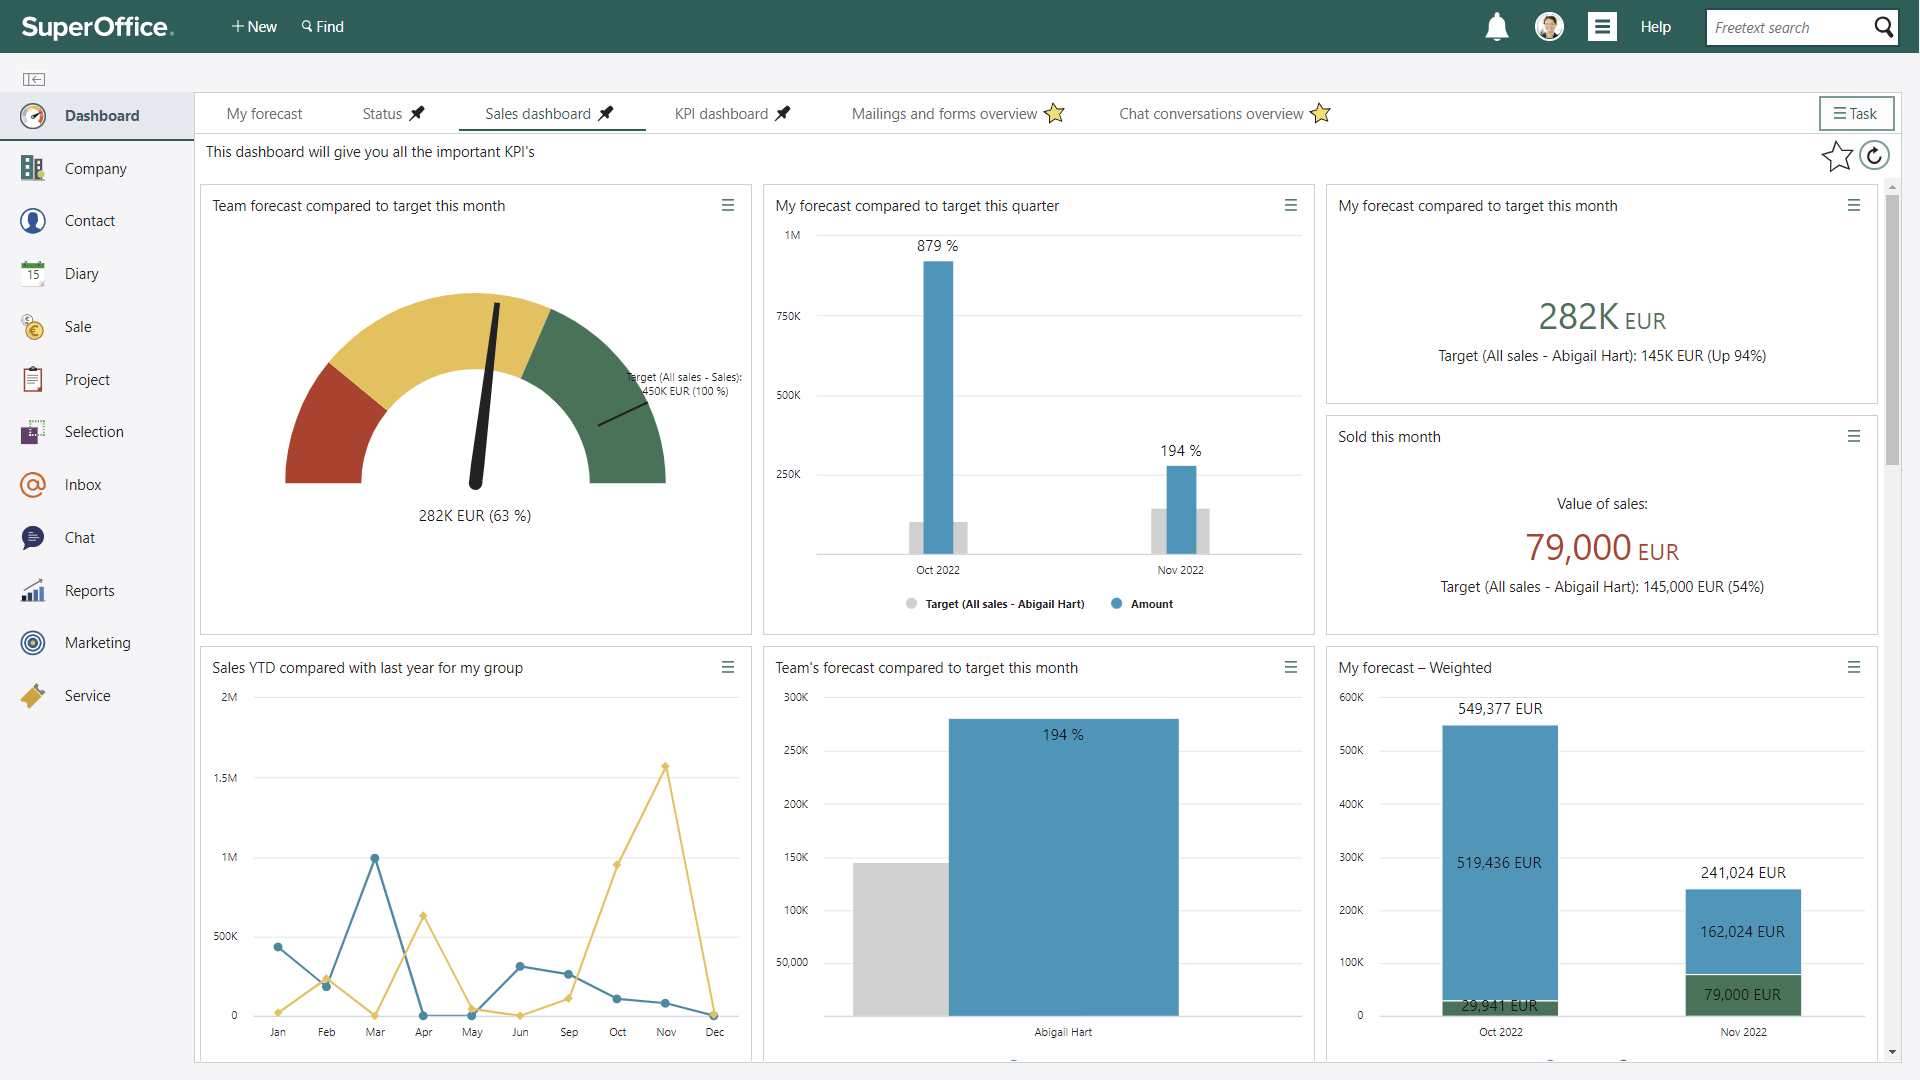The width and height of the screenshot is (1920, 1080).
Task: Select the My forecast tab
Action: coord(264,113)
